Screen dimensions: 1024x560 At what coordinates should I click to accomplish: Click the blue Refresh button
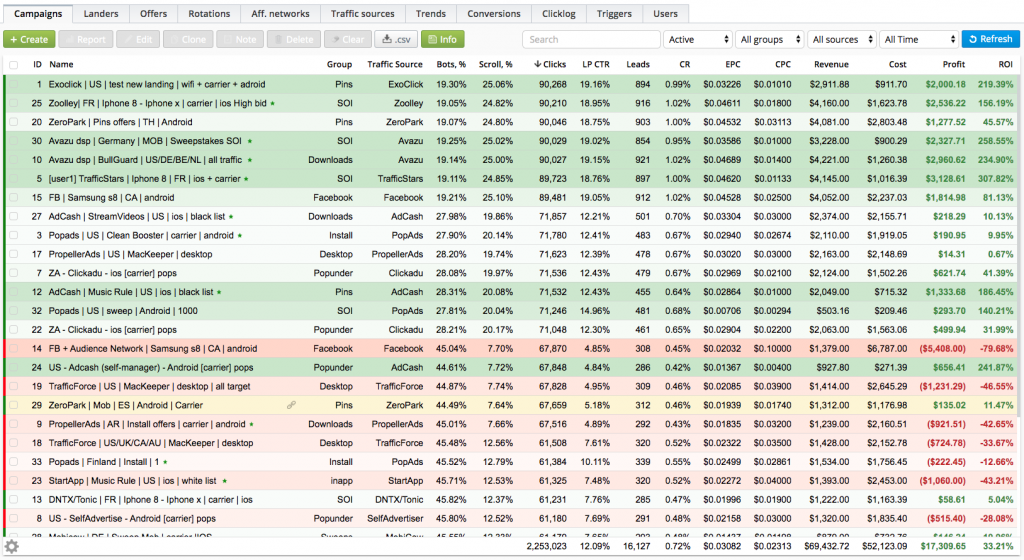(x=990, y=39)
